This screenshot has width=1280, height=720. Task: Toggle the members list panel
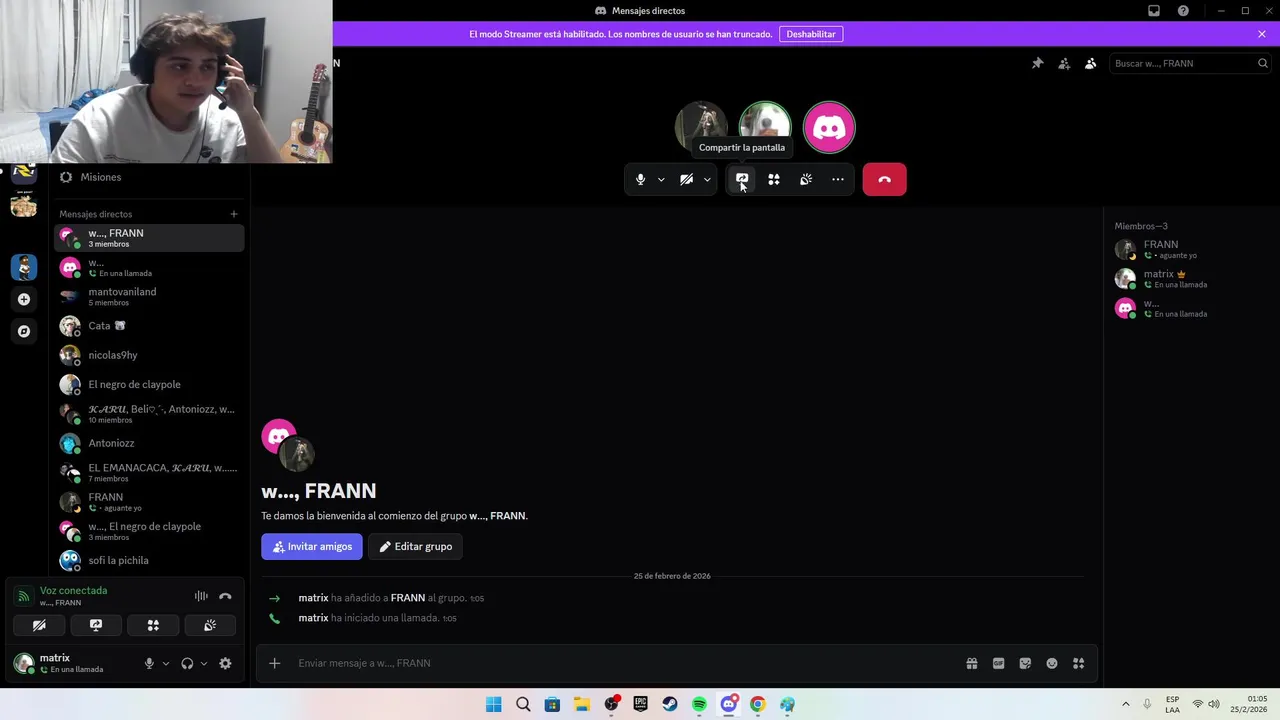1091,63
